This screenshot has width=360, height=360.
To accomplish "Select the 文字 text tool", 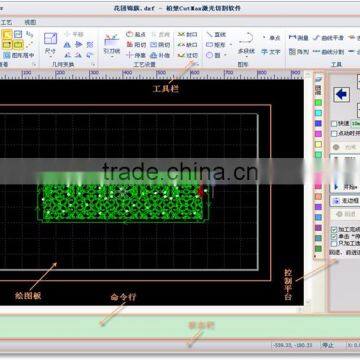I will 271,52.
